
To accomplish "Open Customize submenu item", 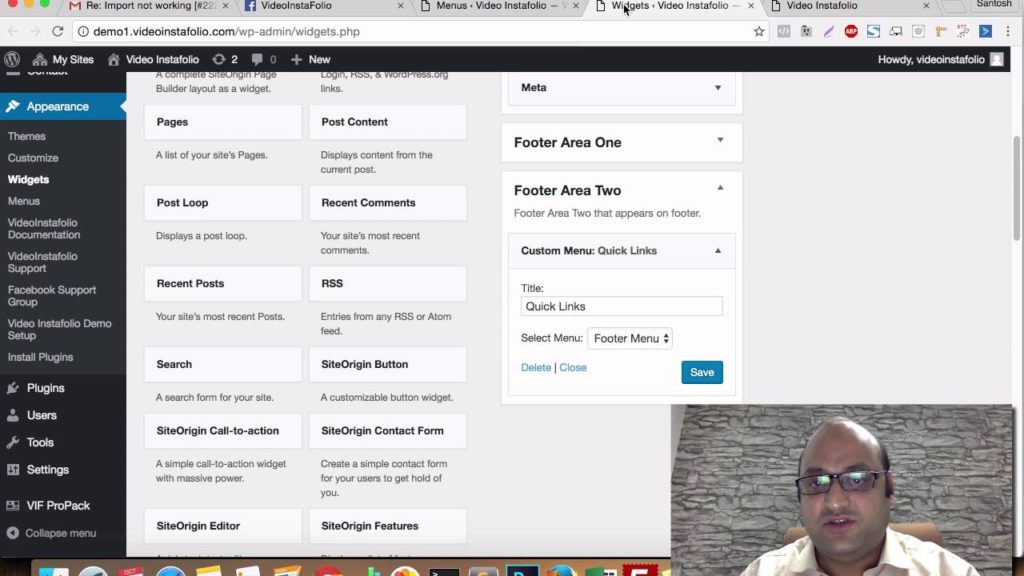I will tap(33, 158).
